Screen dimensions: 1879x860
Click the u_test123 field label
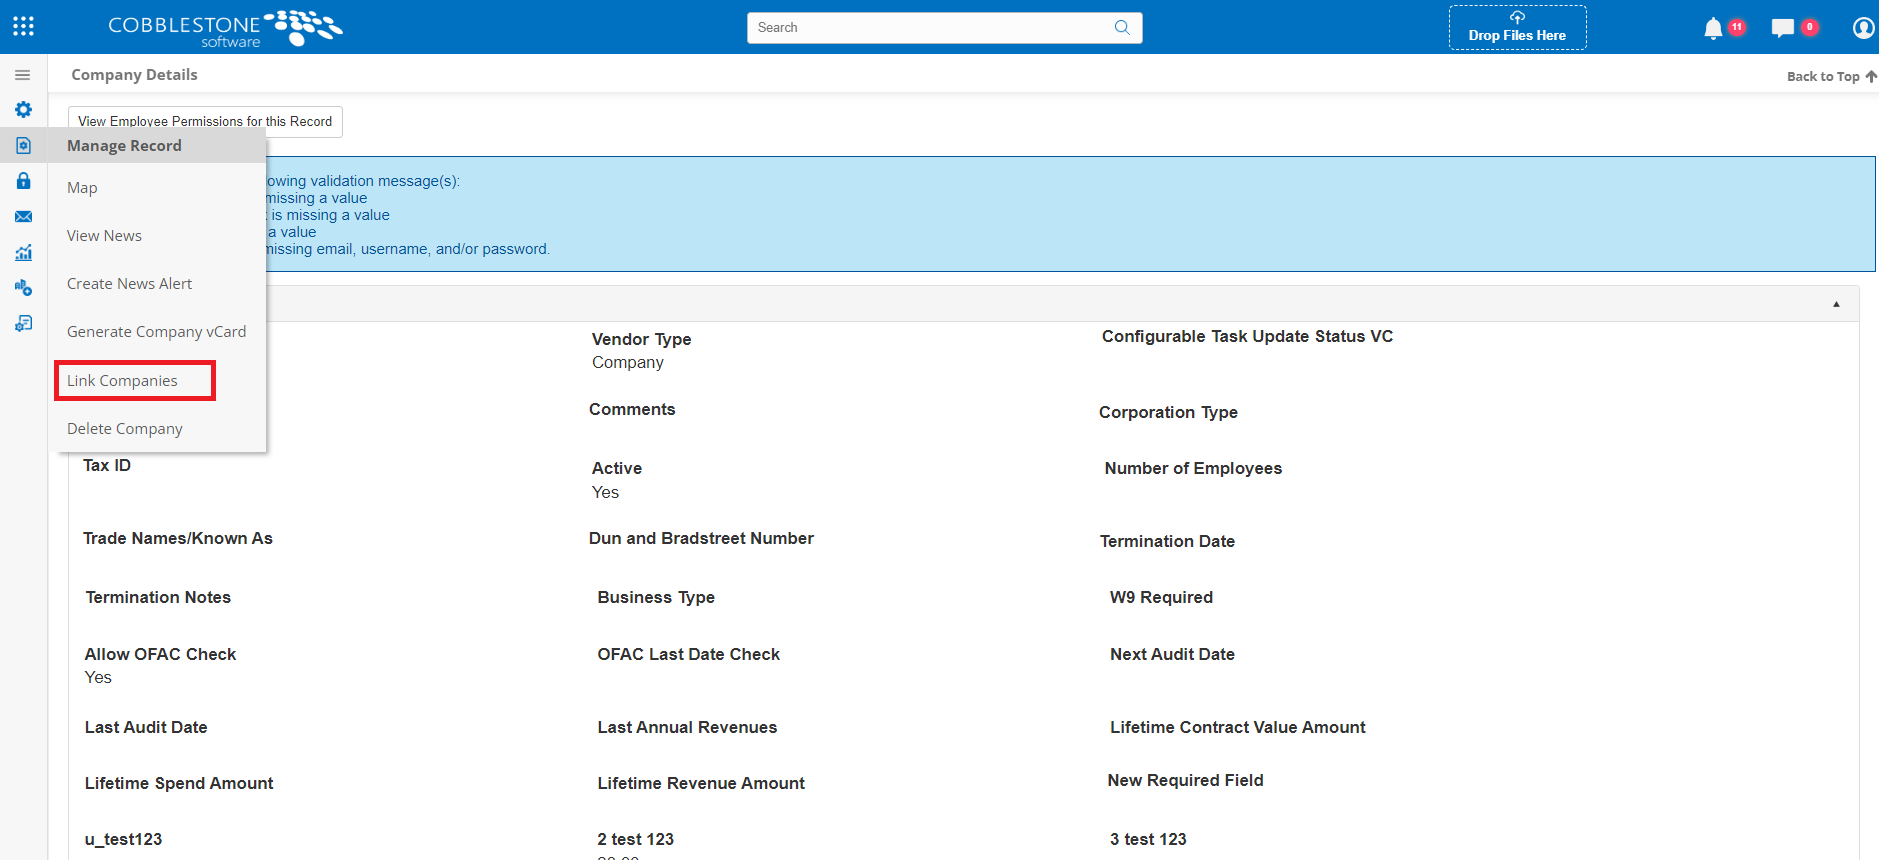[123, 840]
